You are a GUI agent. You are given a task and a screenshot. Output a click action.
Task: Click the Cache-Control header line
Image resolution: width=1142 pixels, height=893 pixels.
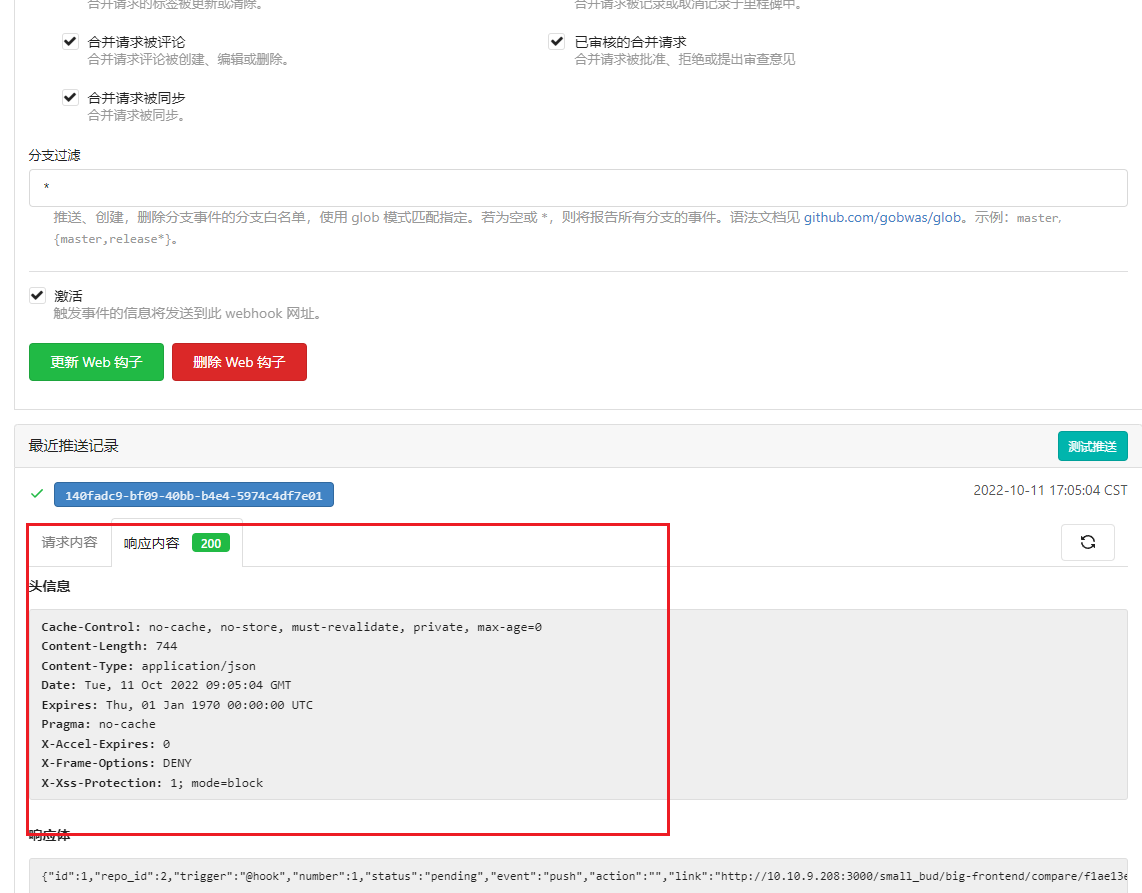click(291, 626)
